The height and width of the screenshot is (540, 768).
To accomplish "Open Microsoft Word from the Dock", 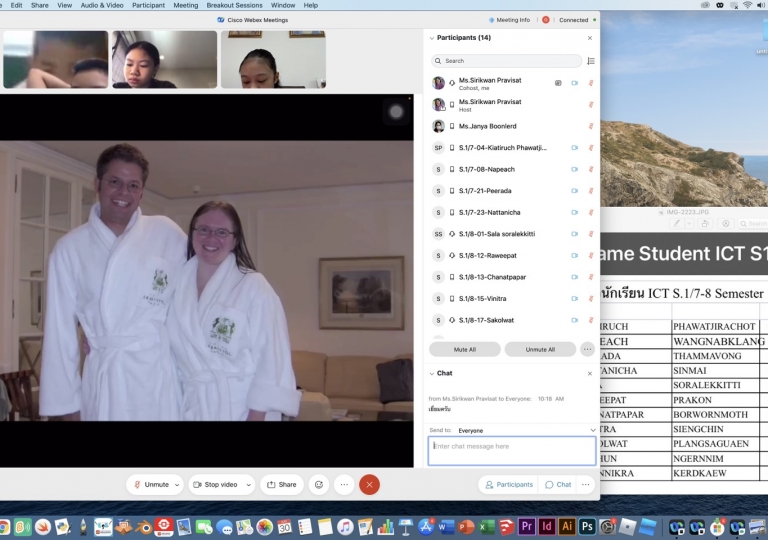I will (446, 527).
